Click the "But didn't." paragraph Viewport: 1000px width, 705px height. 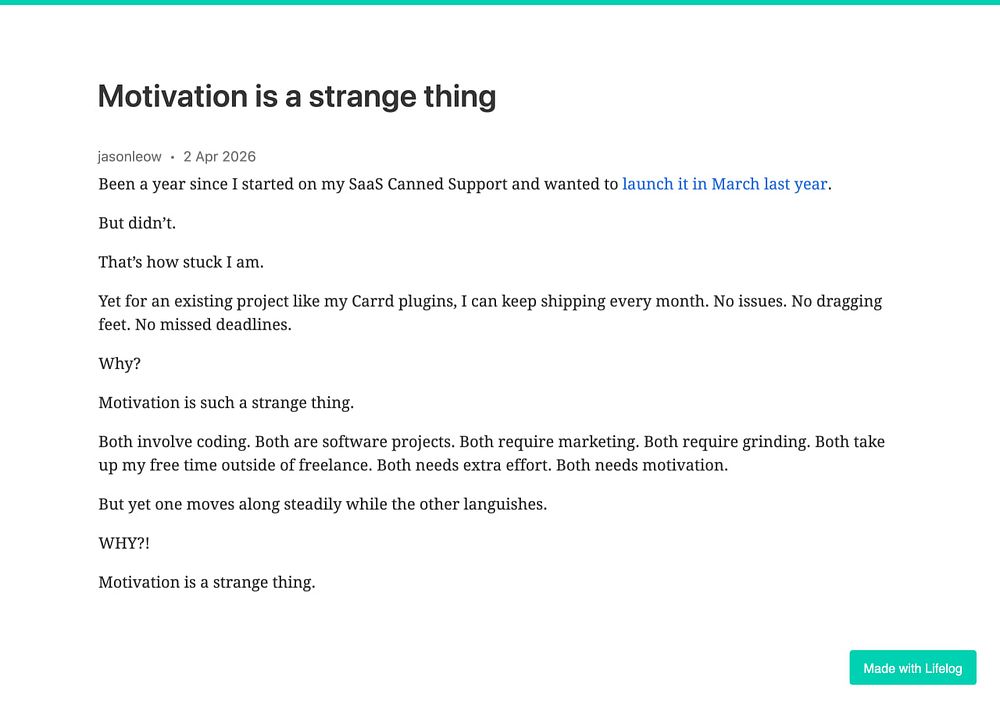coord(137,223)
